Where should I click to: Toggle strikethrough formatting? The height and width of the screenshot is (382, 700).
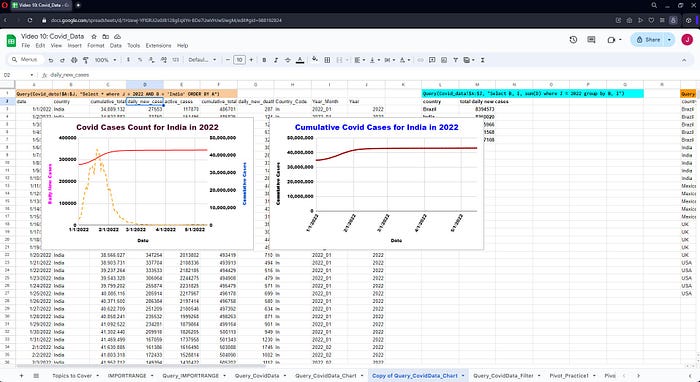[288, 60]
